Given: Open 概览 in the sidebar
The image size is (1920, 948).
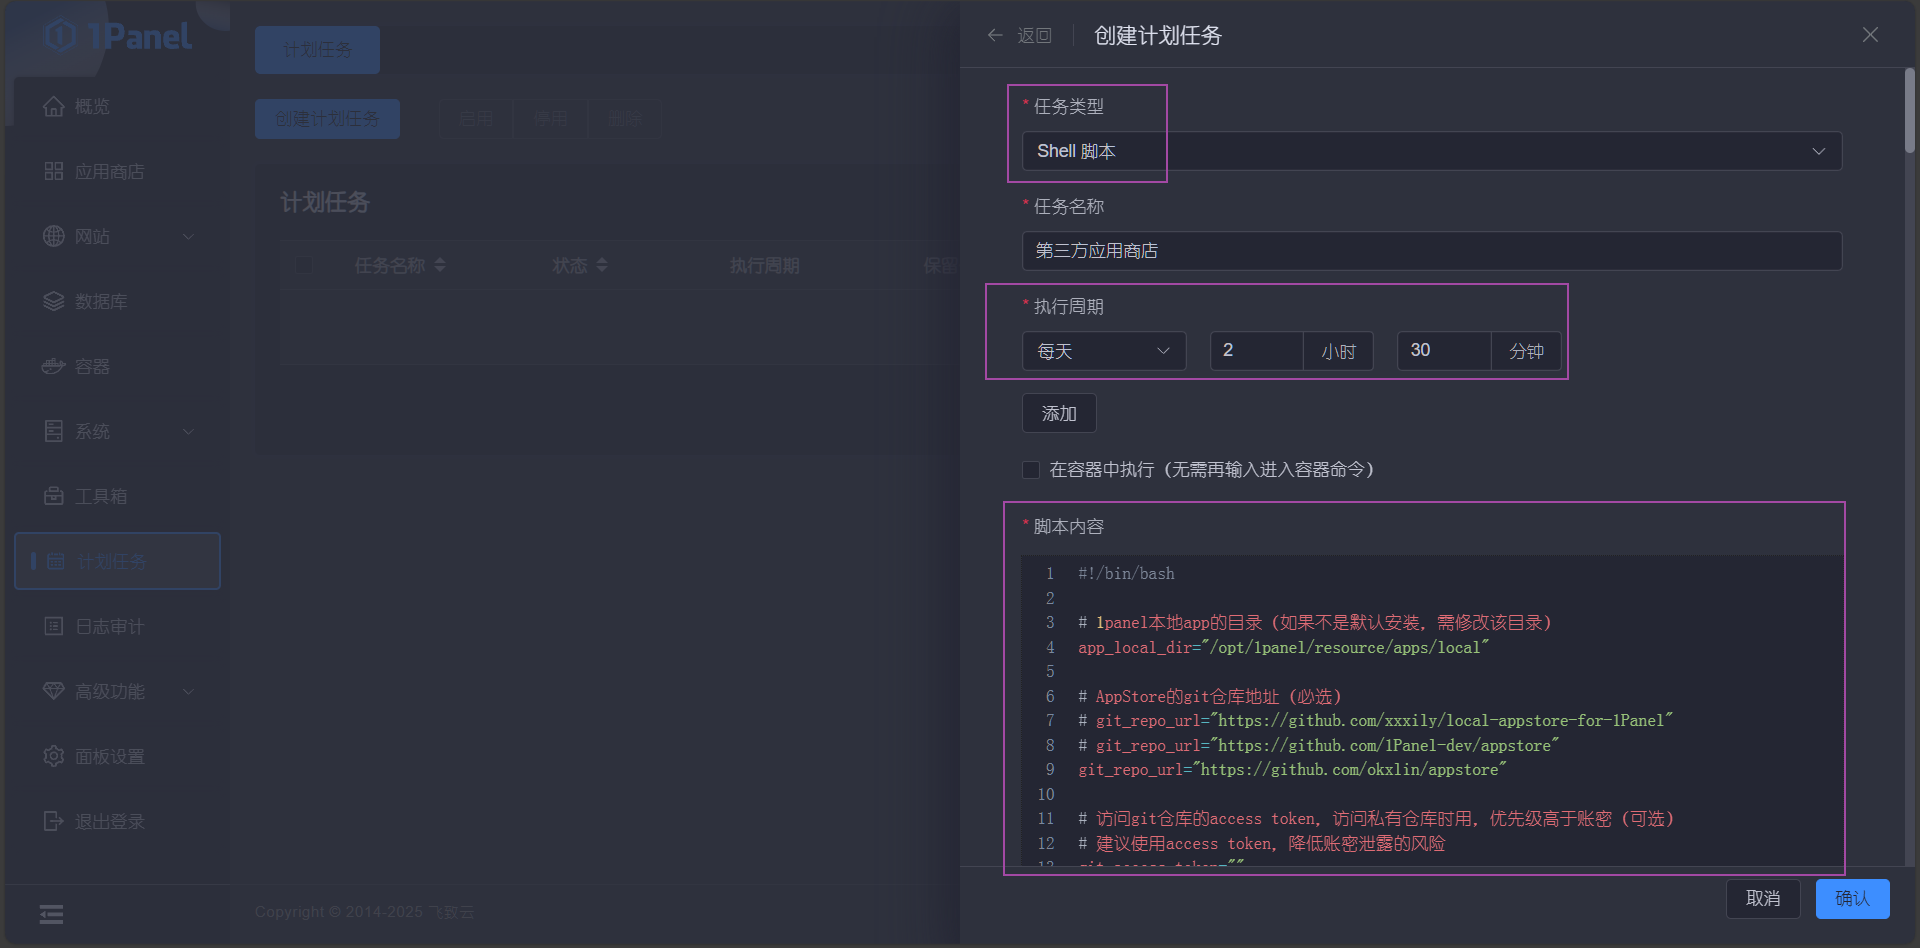Looking at the screenshot, I should point(117,106).
